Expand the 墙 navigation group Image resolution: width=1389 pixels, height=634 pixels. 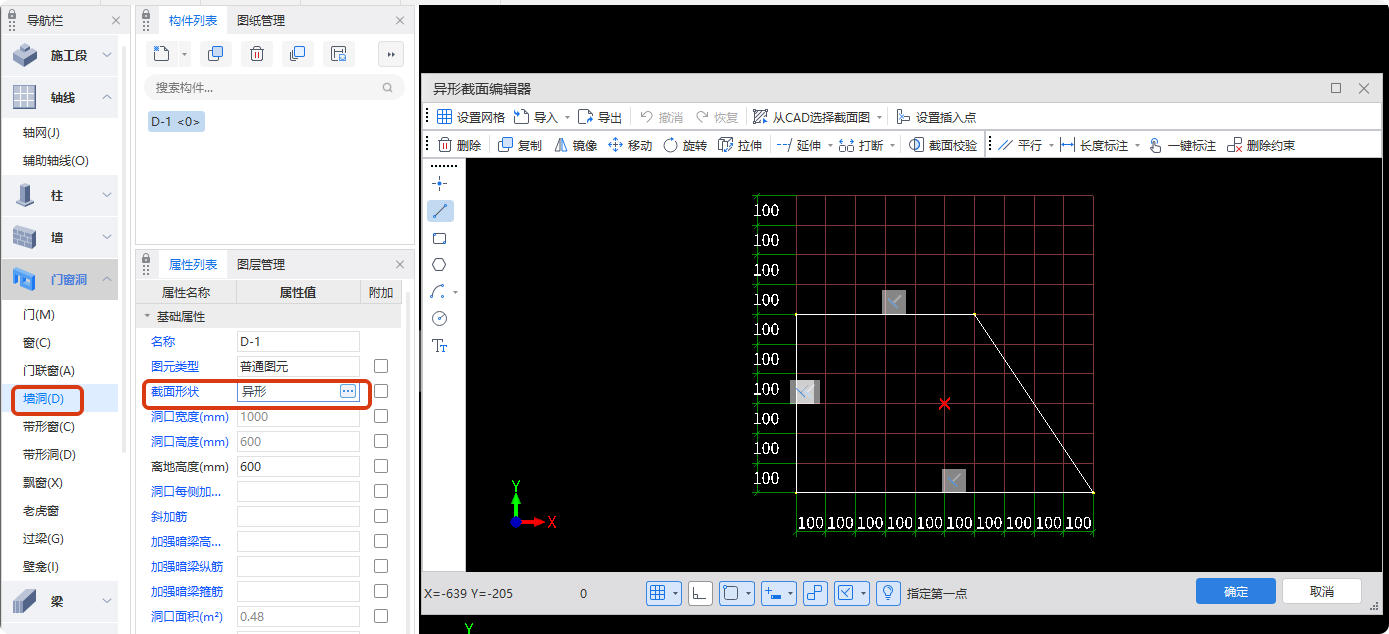click(x=107, y=237)
